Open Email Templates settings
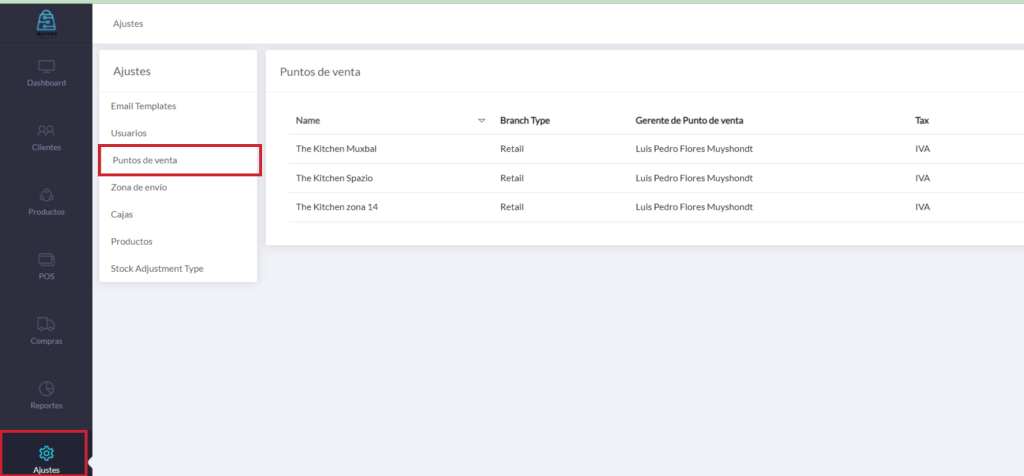 point(144,106)
